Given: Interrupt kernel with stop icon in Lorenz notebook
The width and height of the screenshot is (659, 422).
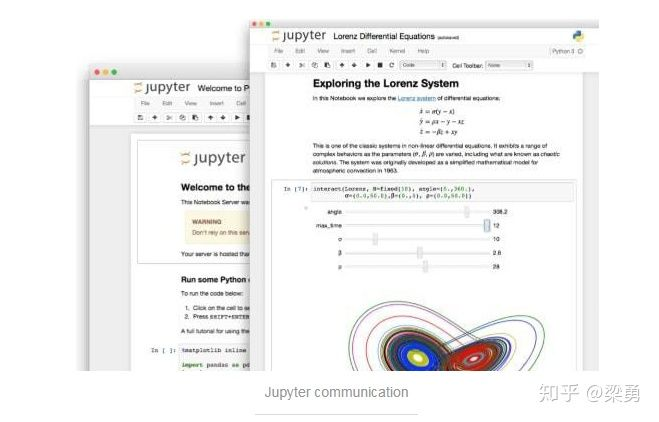Looking at the screenshot, I should [x=380, y=65].
